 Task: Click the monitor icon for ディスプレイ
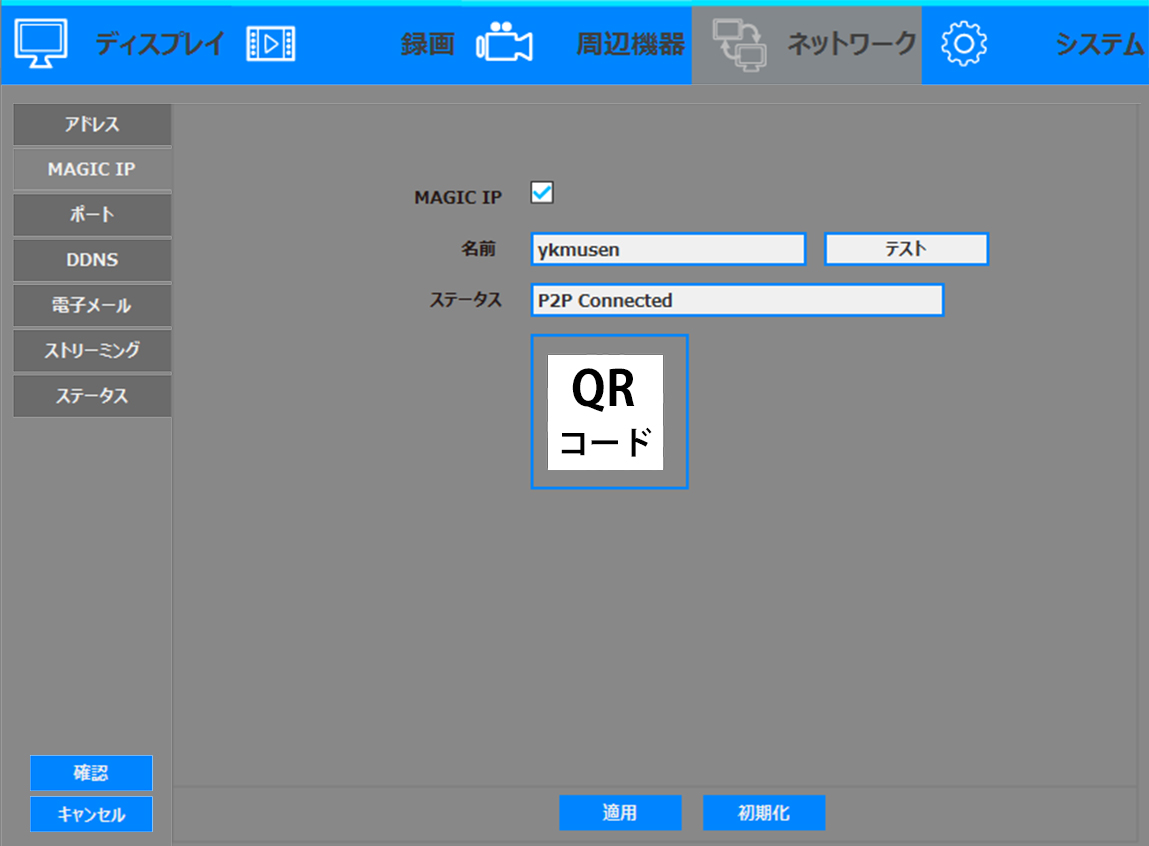41,44
